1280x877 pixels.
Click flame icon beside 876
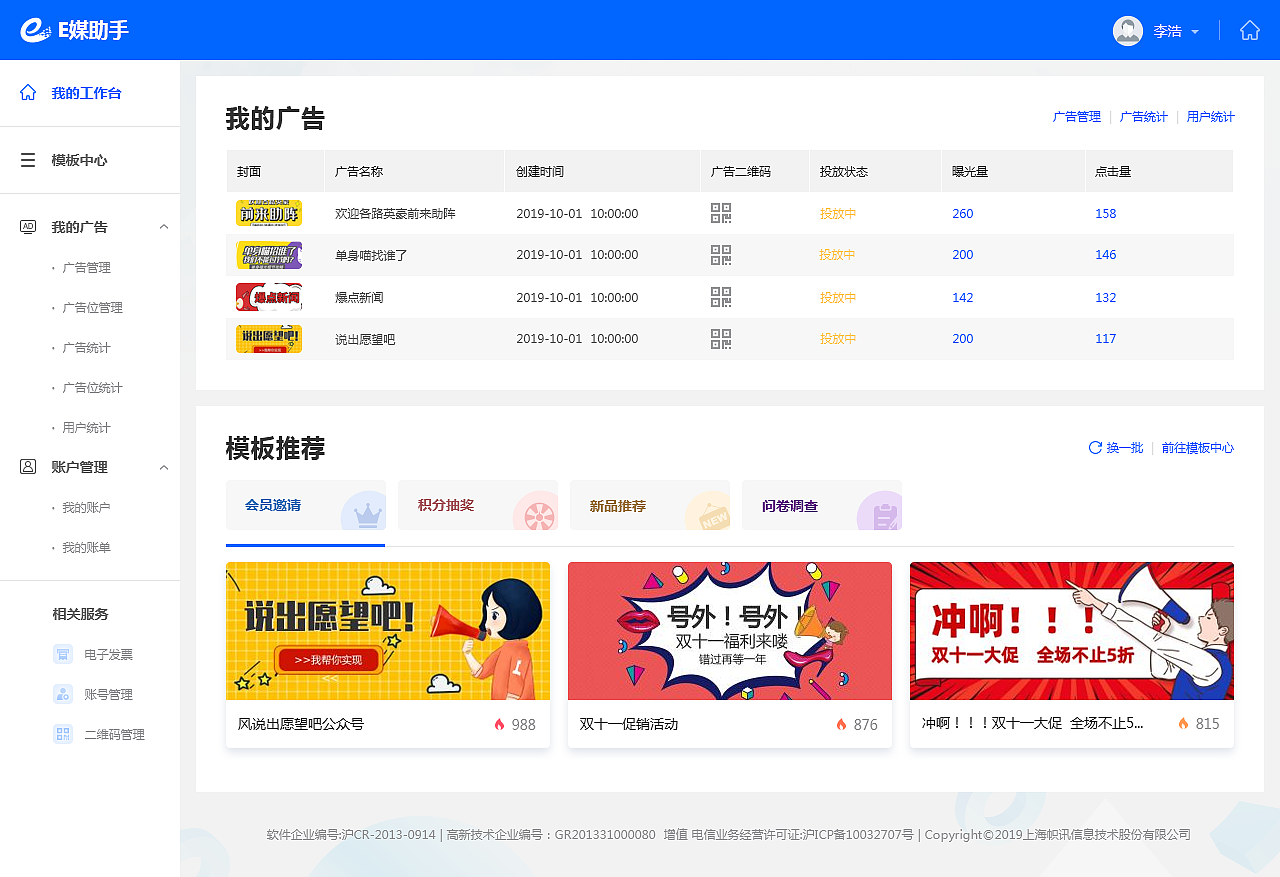click(842, 724)
